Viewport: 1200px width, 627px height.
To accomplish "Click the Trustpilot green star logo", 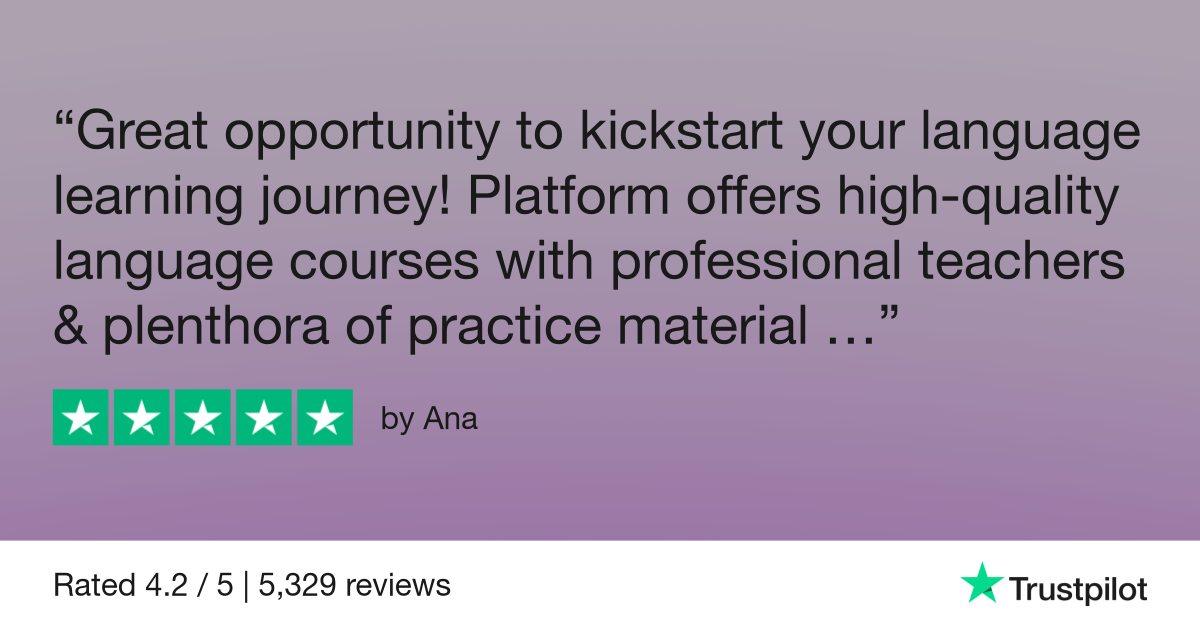I will 982,583.
